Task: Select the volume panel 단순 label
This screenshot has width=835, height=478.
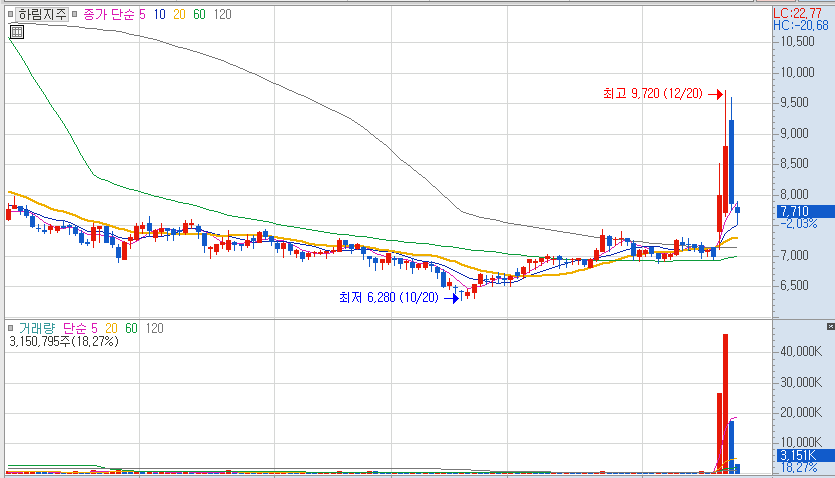Action: [x=75, y=328]
